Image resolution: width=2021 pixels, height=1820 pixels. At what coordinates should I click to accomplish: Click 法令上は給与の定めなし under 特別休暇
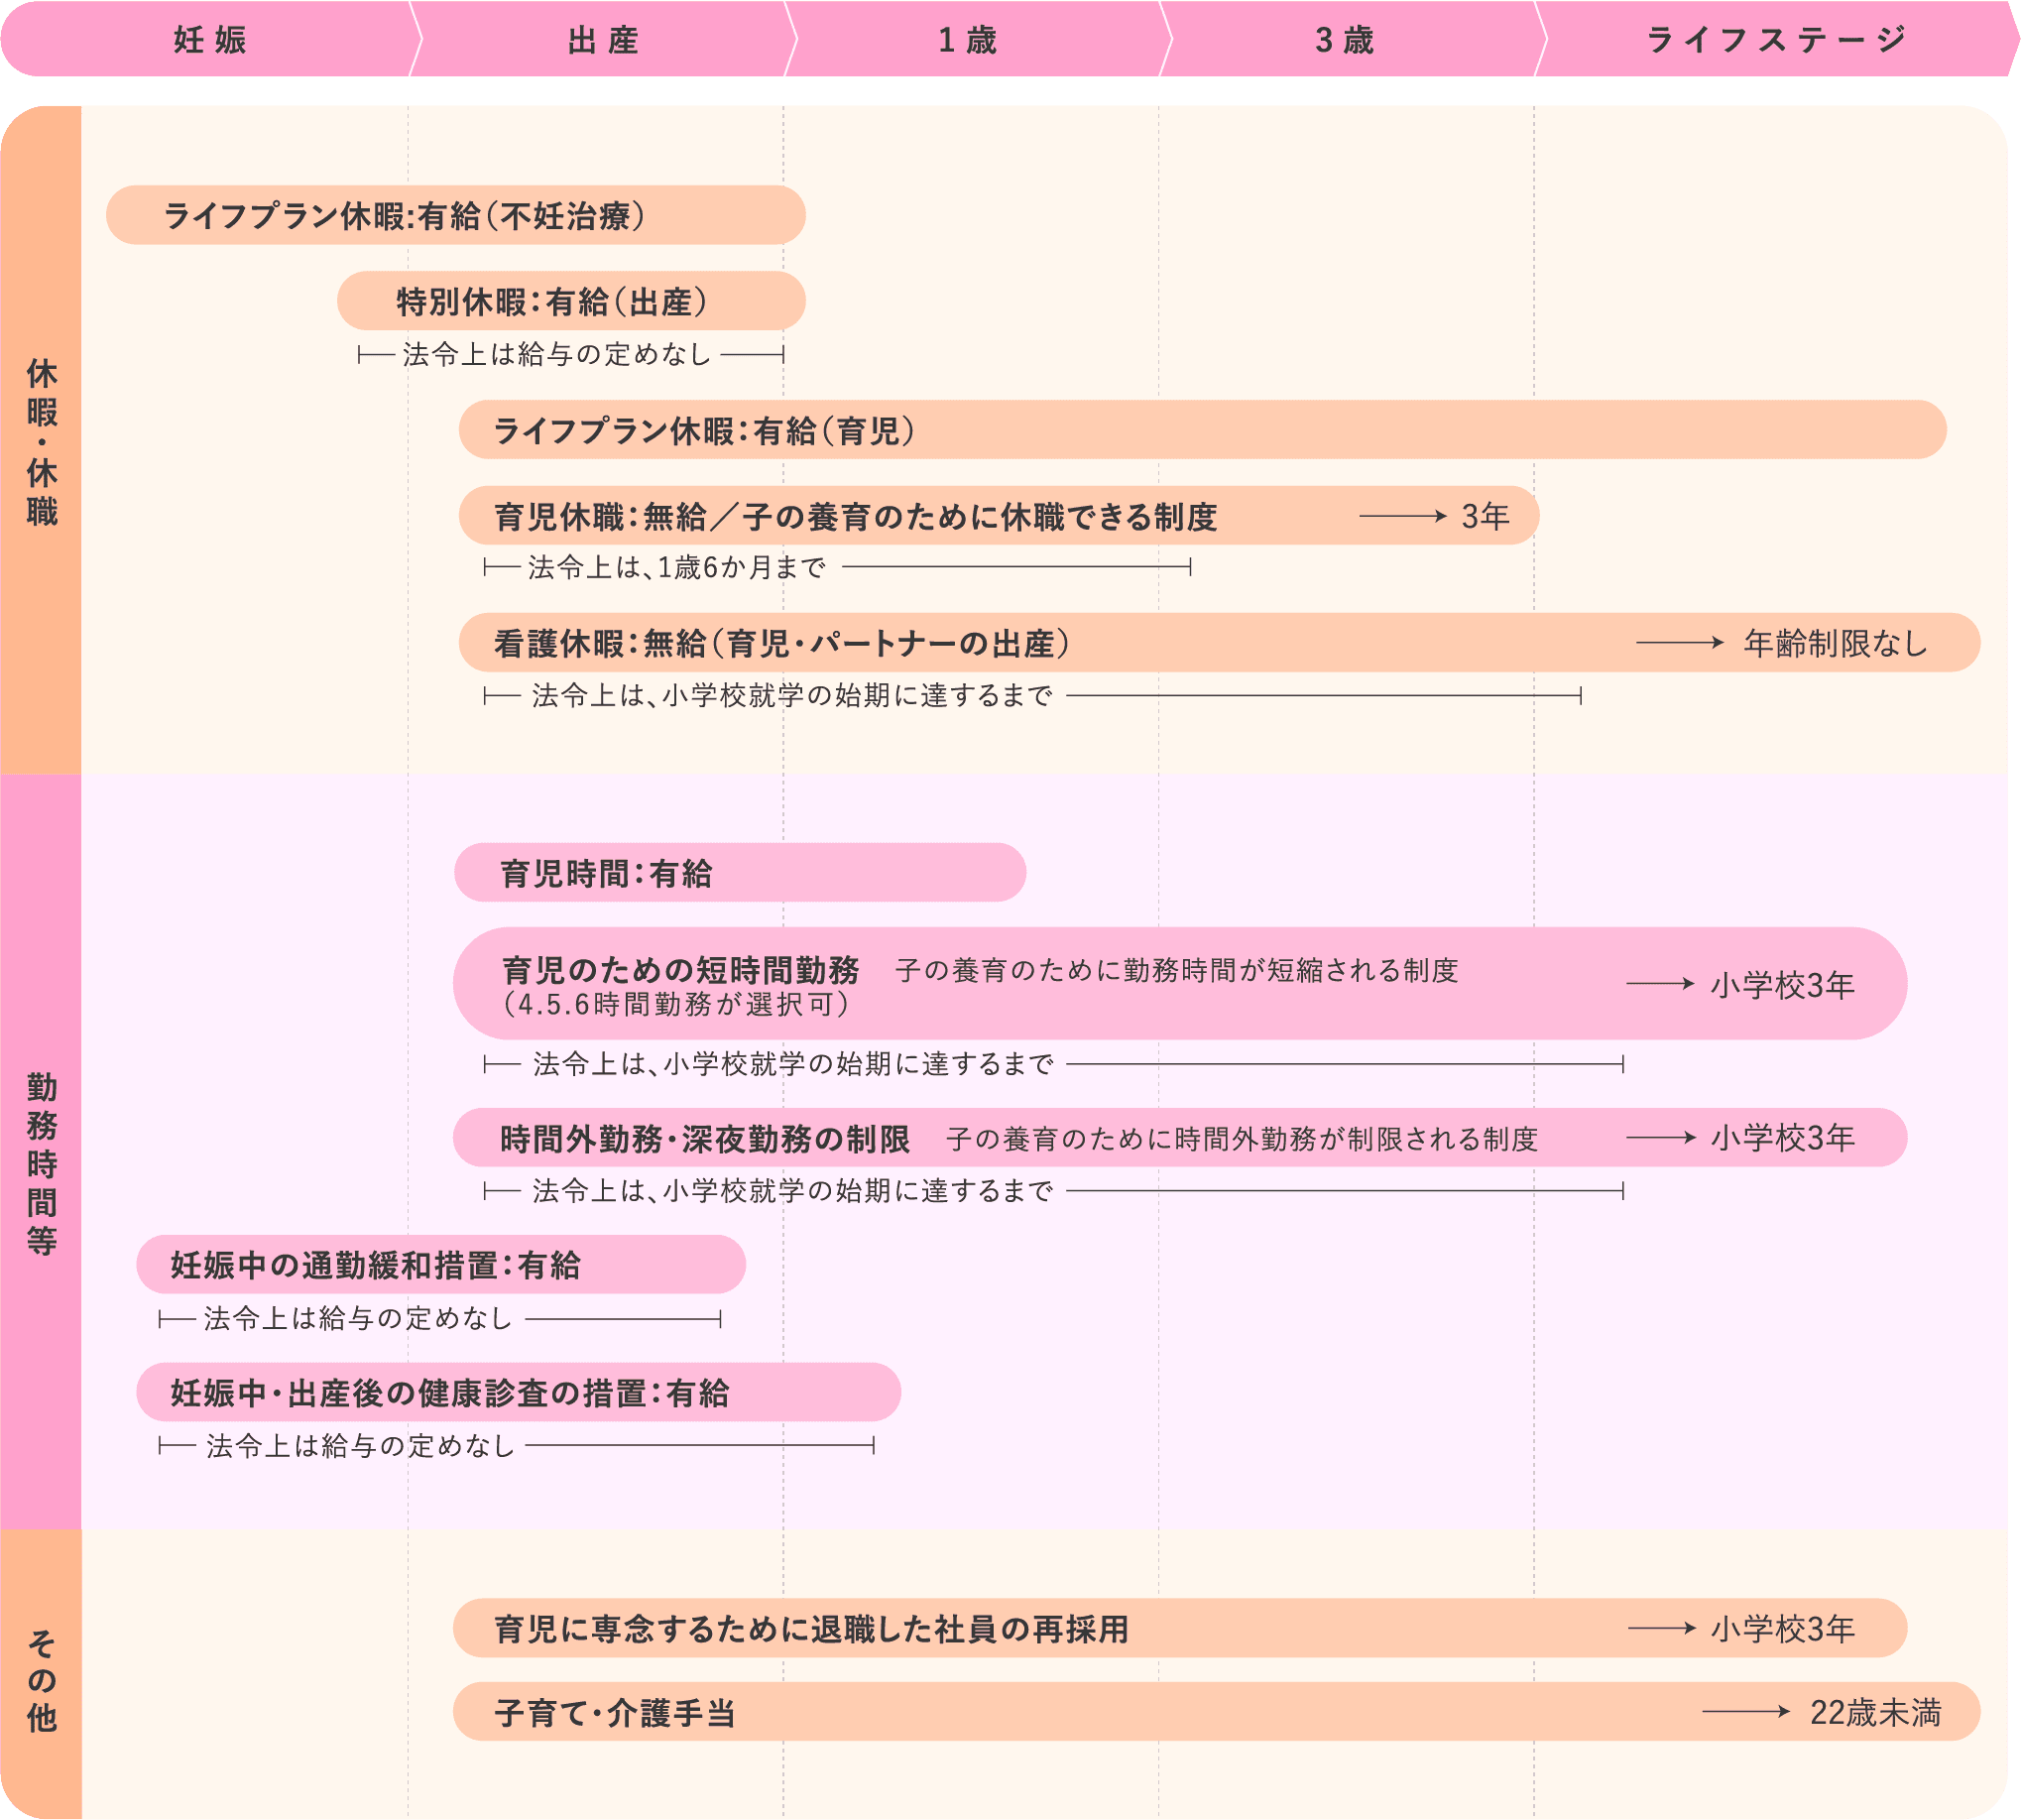[557, 354]
